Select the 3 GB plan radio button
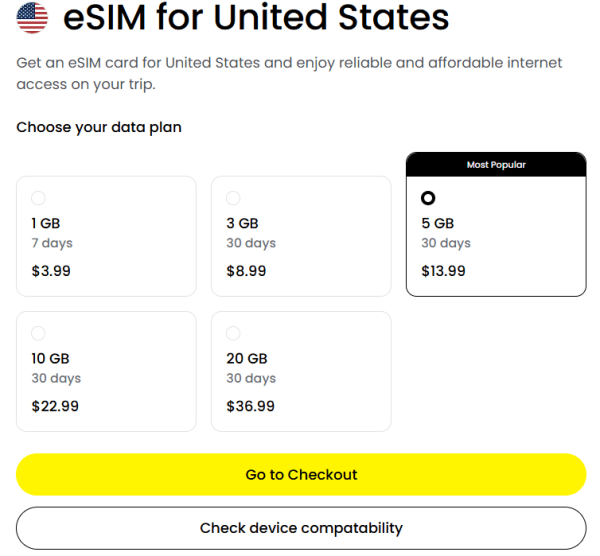 point(234,198)
